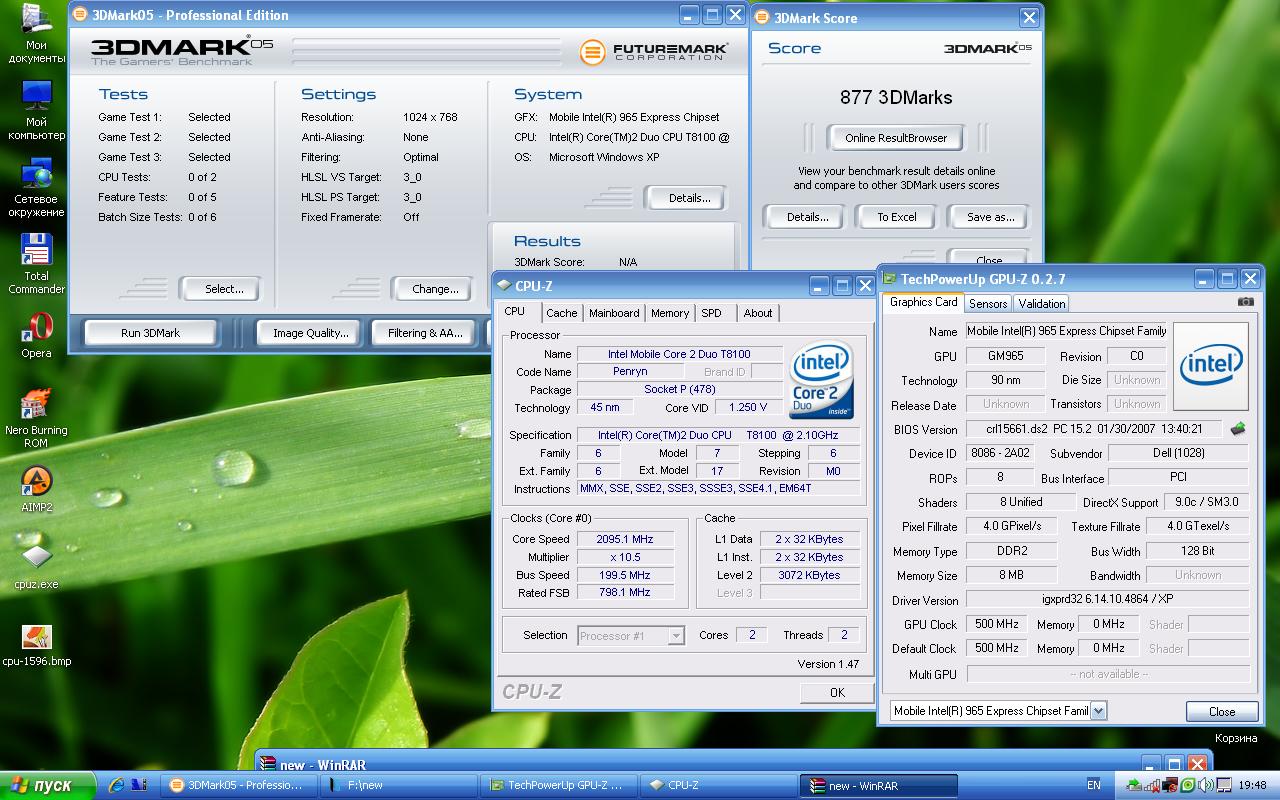Screen dimensions: 1280x800
Task: Click the Online ResultBrowser button
Action: [x=895, y=138]
